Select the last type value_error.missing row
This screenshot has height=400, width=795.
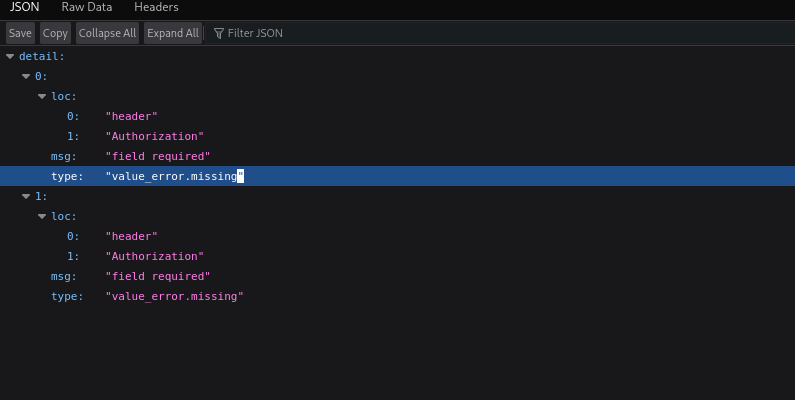tap(398, 296)
